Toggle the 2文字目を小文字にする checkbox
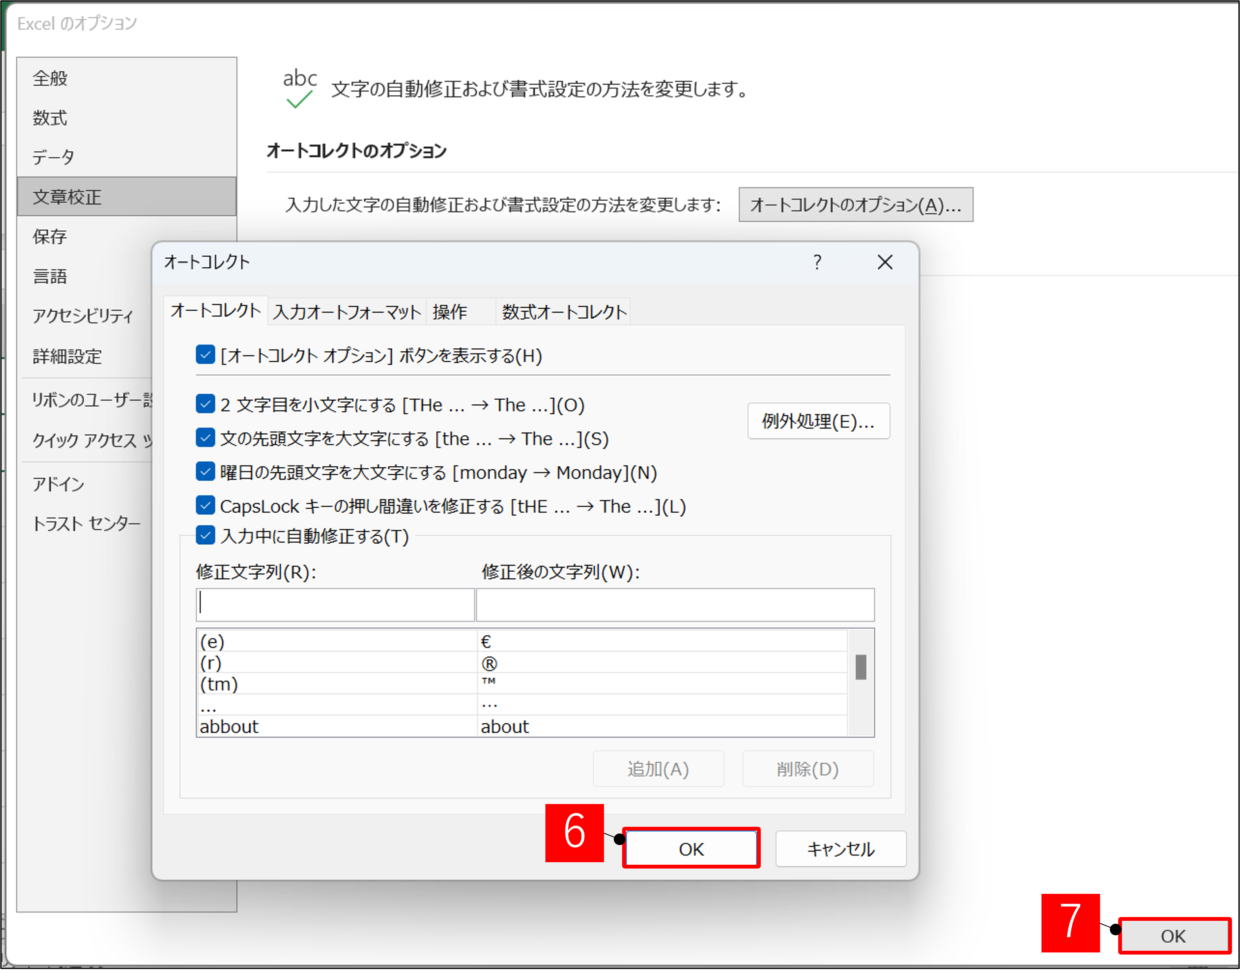The height and width of the screenshot is (979, 1240). tap(205, 404)
